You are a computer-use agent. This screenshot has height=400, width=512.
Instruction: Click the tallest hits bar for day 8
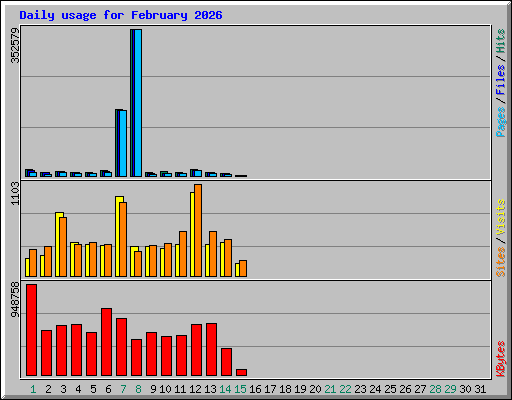[136, 103]
